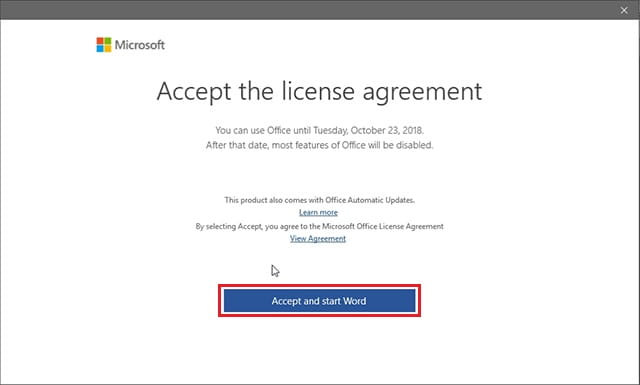Click the word 'Word' on the blue button
This screenshot has width=640, height=385.
pos(354,301)
